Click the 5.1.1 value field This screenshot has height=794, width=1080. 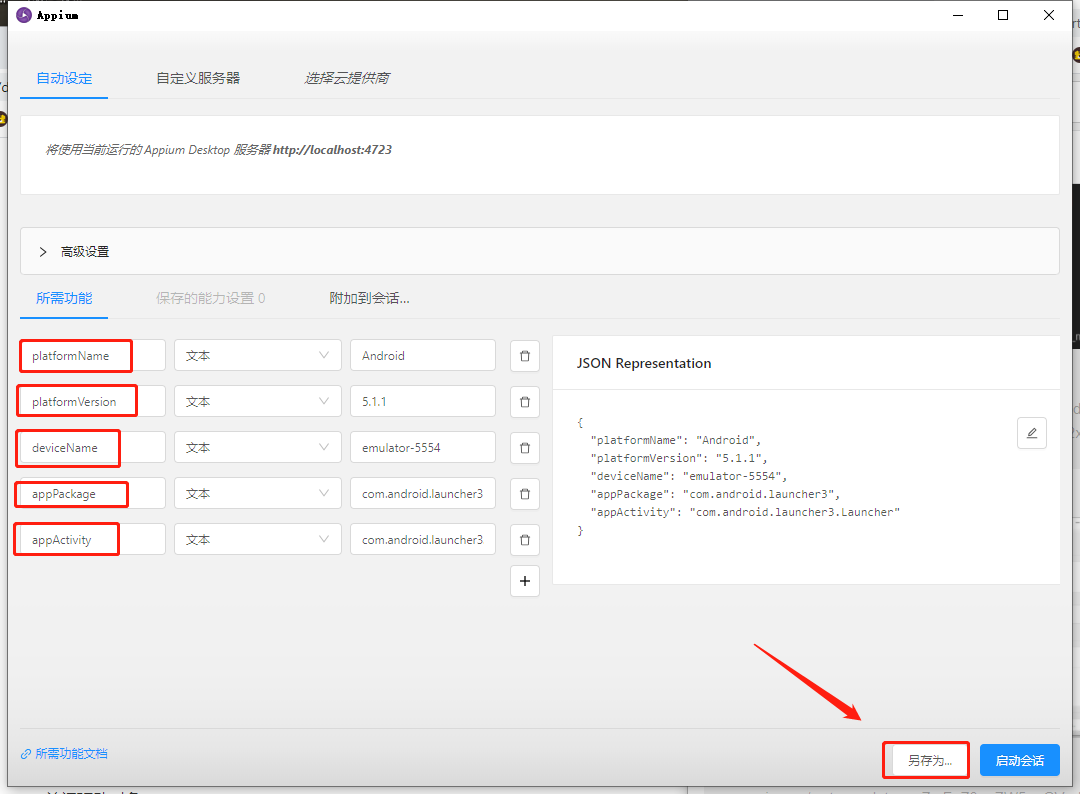click(423, 401)
